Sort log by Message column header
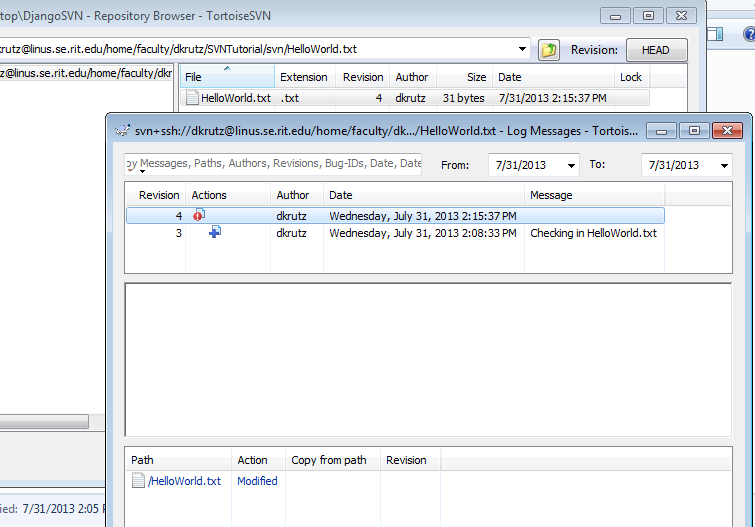 595,195
